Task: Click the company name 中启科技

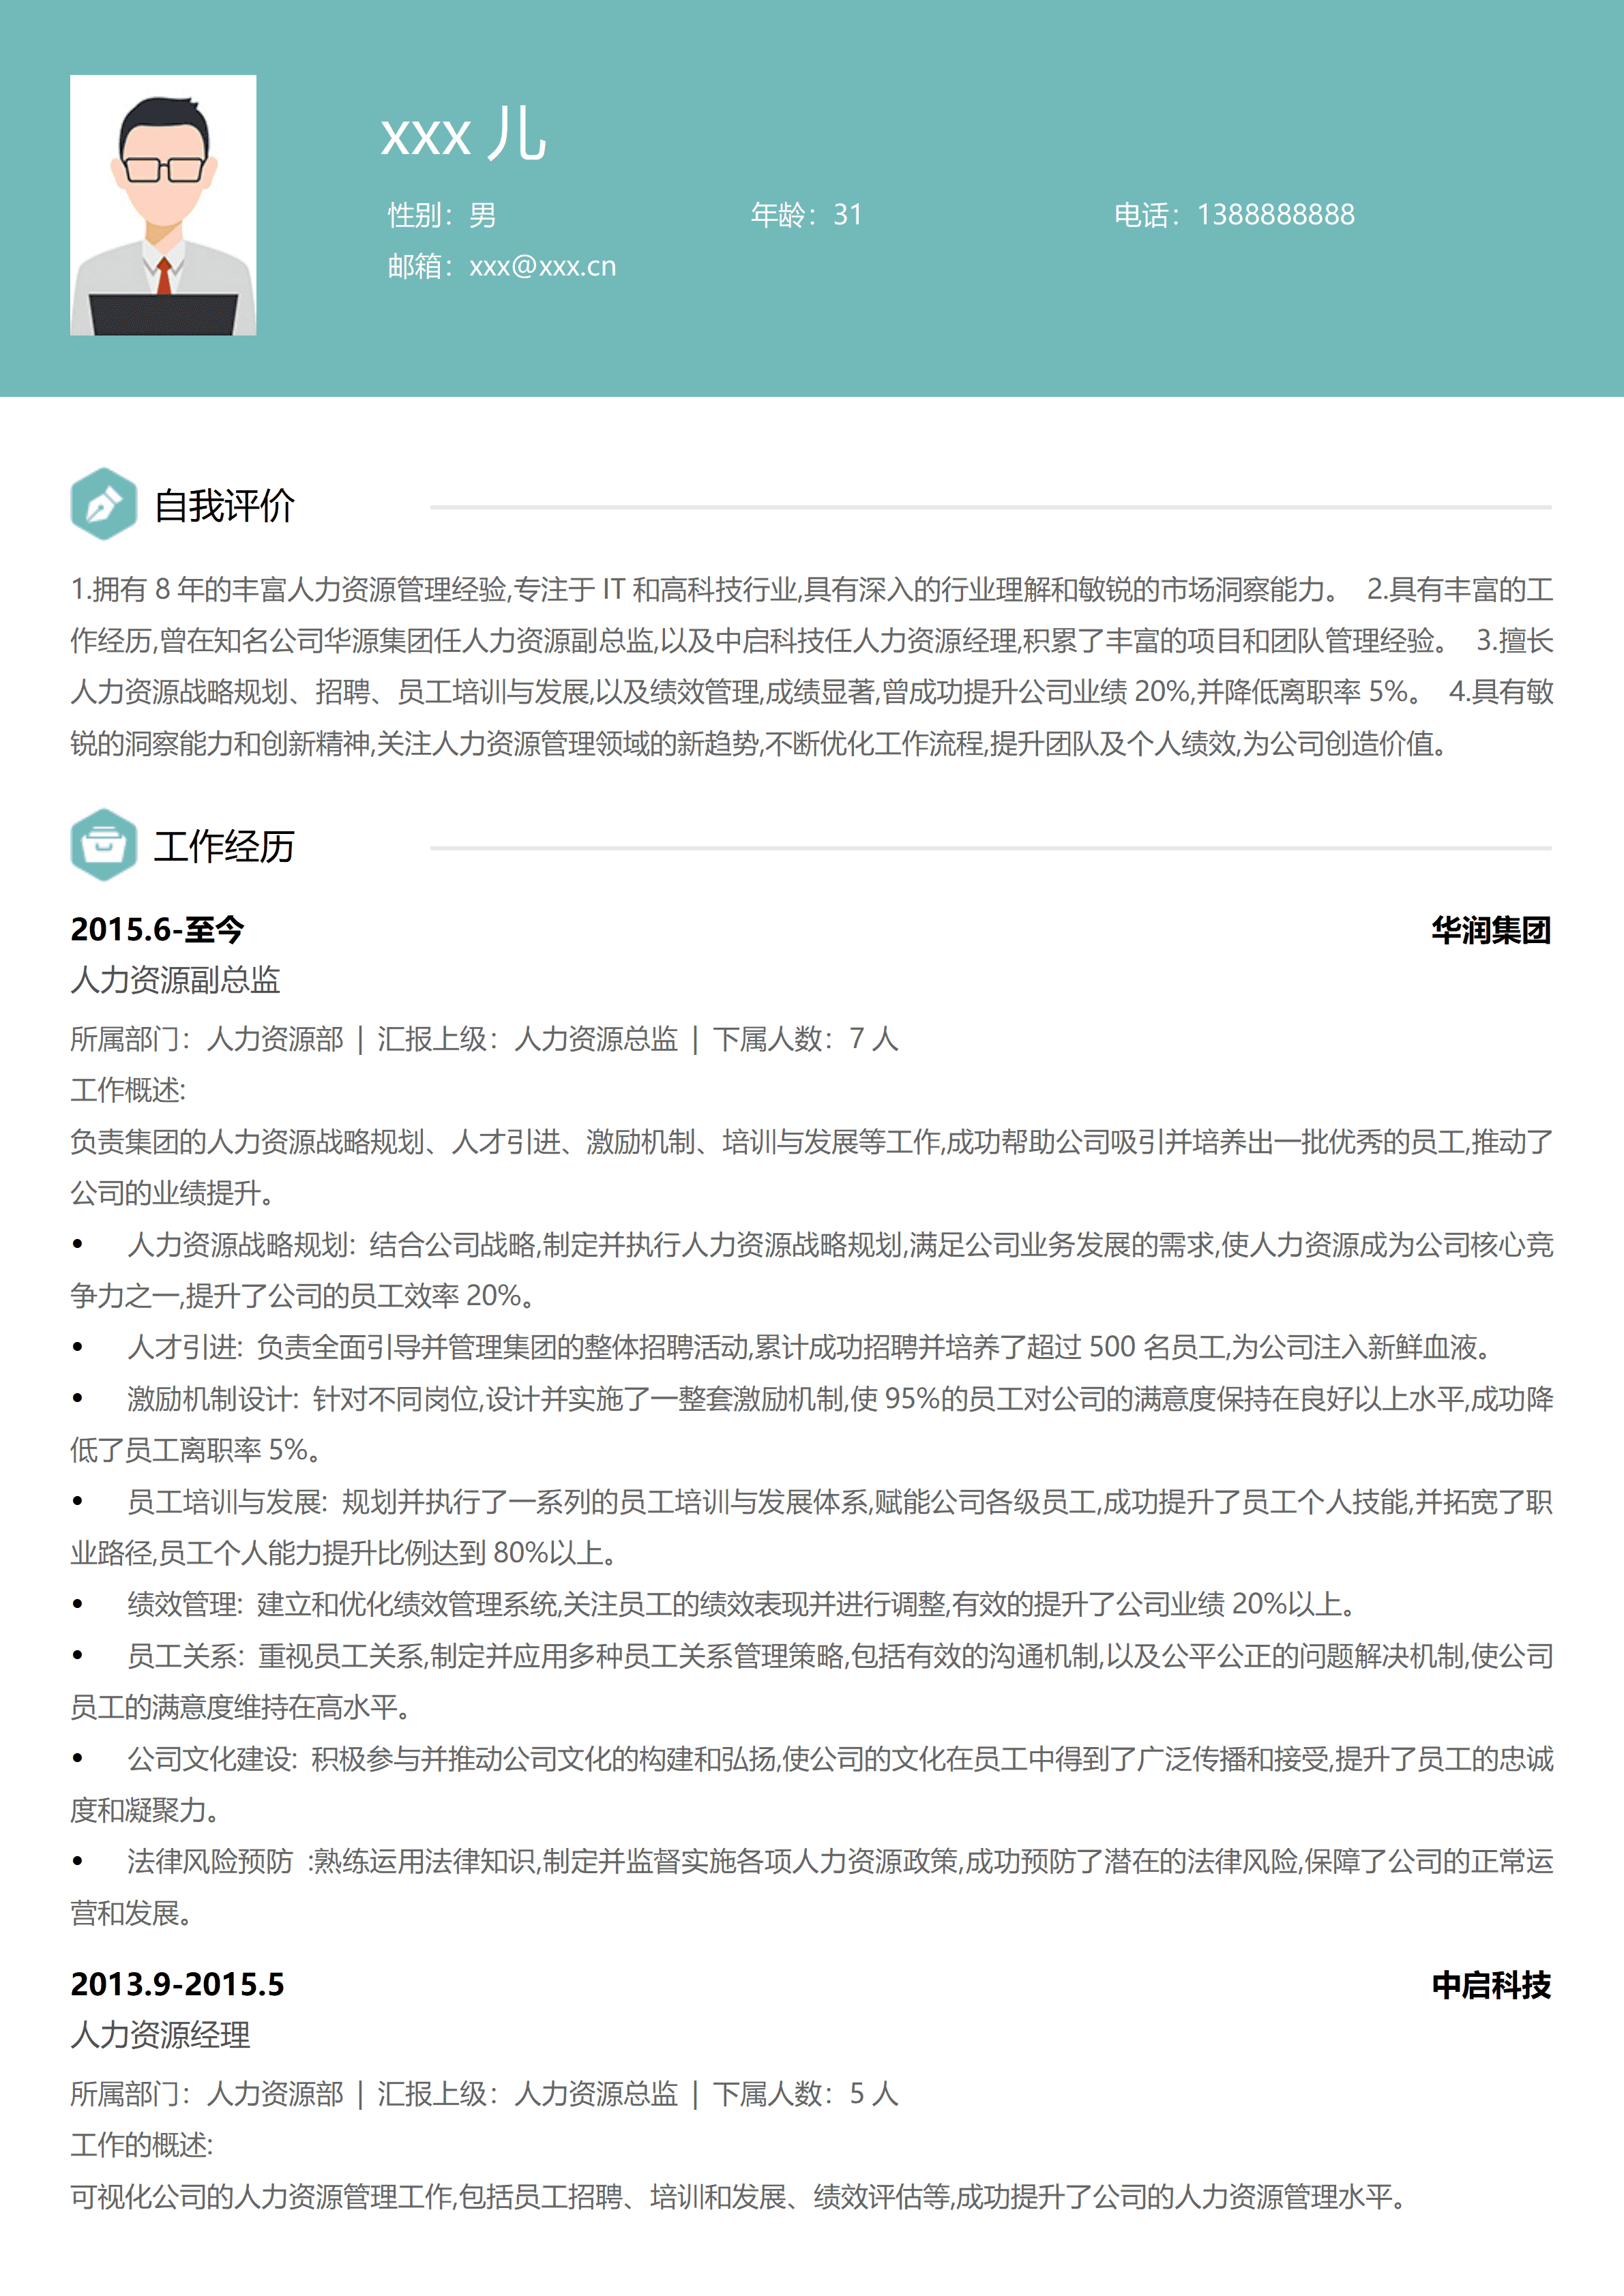Action: tap(1490, 1985)
